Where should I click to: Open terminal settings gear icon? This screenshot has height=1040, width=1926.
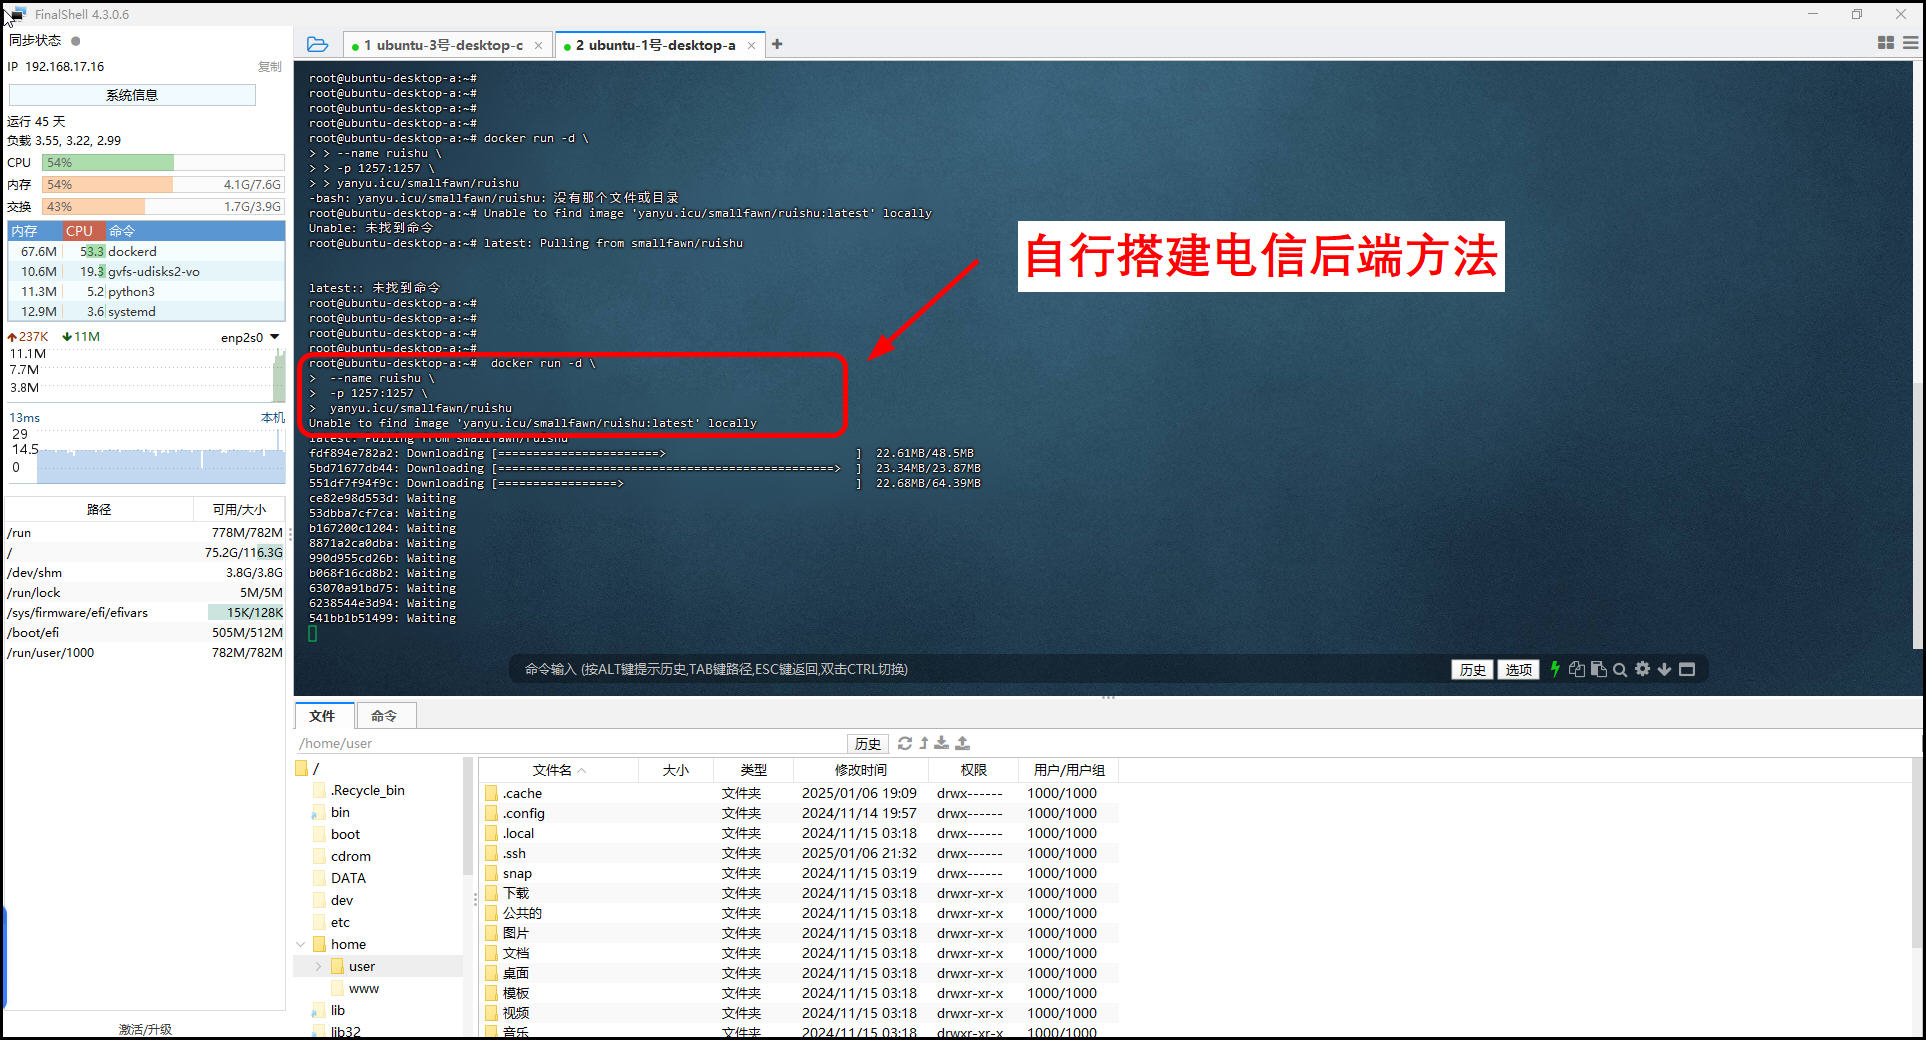1642,669
